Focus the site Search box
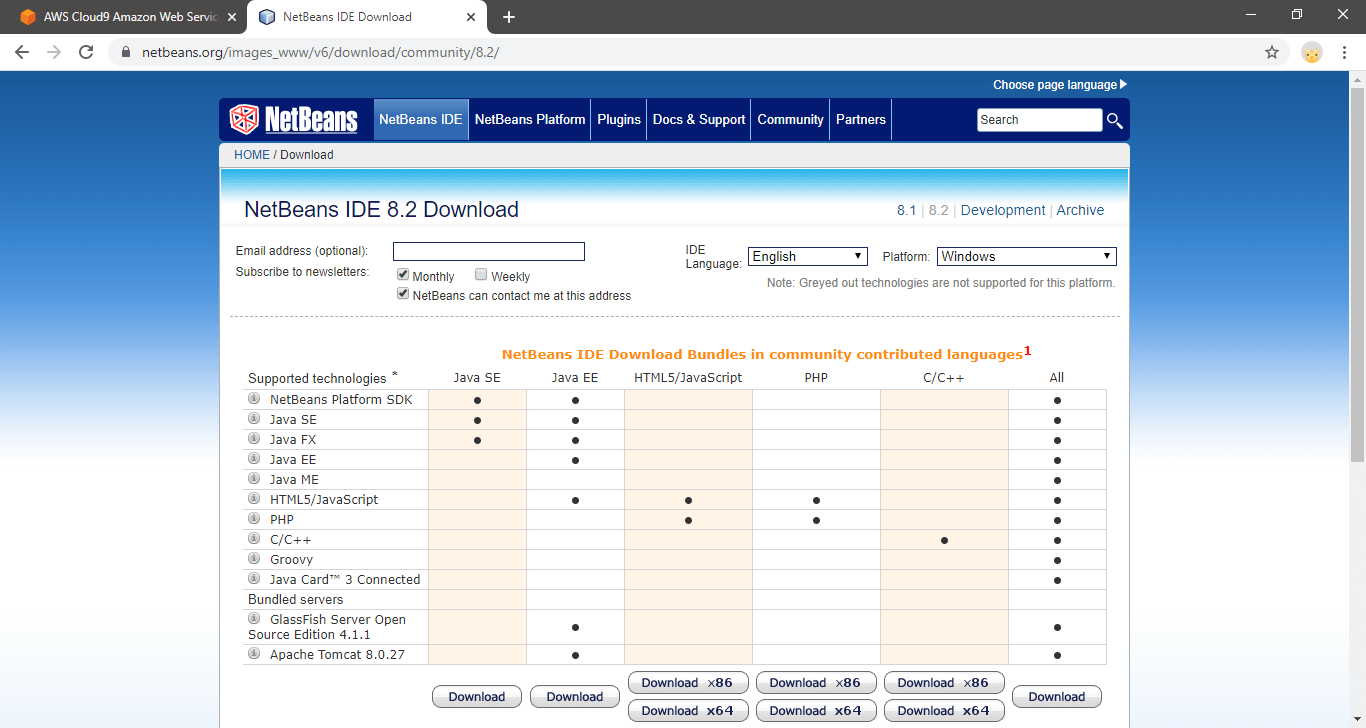This screenshot has width=1366, height=728. [1039, 120]
